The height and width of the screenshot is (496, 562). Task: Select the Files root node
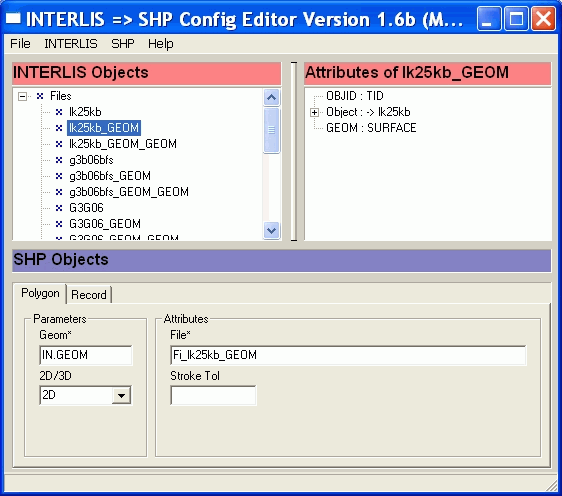61,96
